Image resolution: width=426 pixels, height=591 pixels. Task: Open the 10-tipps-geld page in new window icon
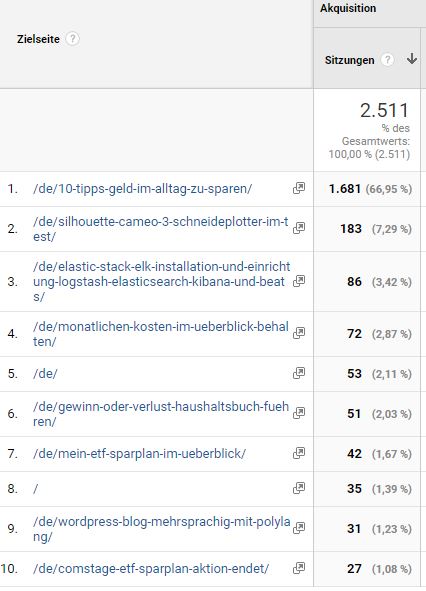click(x=299, y=188)
